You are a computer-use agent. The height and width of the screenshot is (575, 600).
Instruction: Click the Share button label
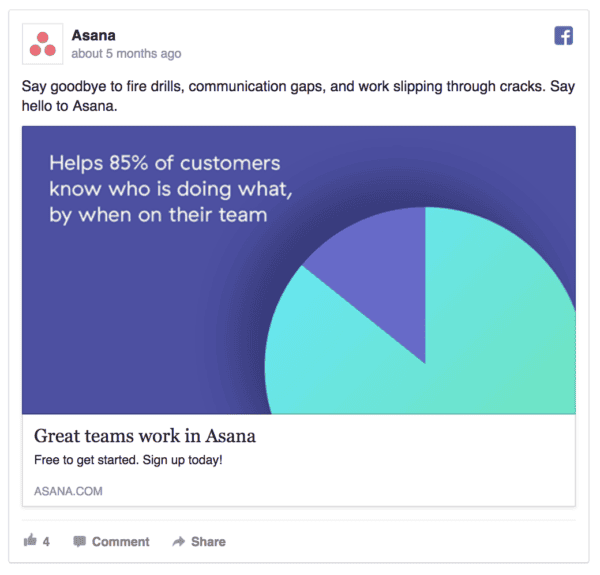[x=208, y=541]
